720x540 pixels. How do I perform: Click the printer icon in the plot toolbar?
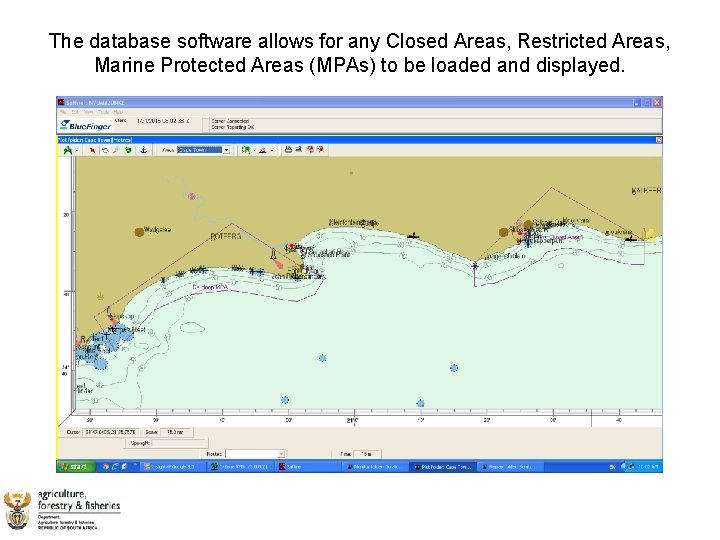tap(288, 149)
